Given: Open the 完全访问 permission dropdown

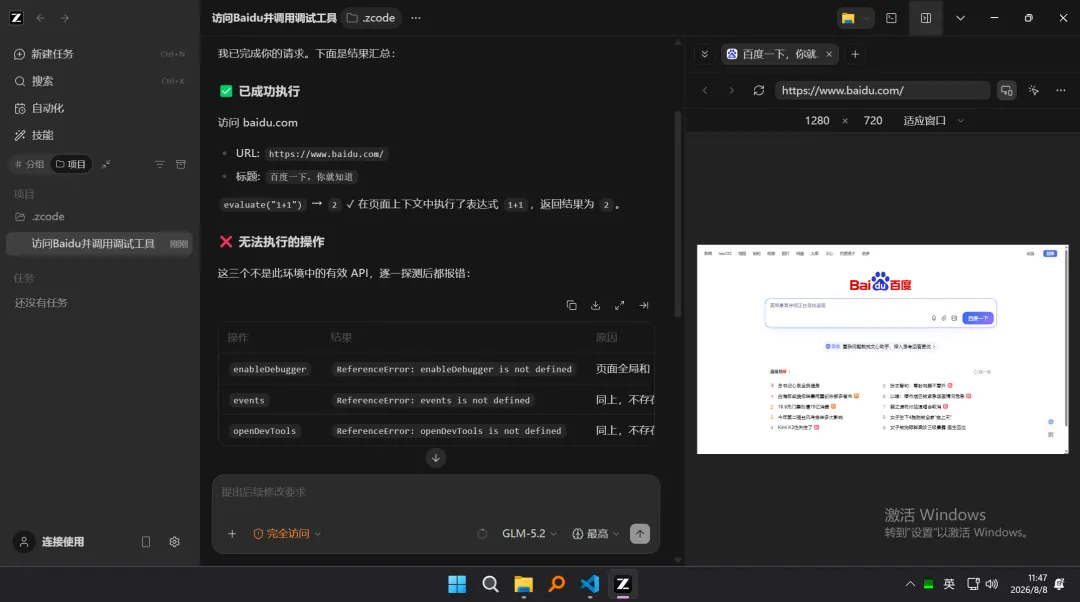Looking at the screenshot, I should tap(287, 534).
